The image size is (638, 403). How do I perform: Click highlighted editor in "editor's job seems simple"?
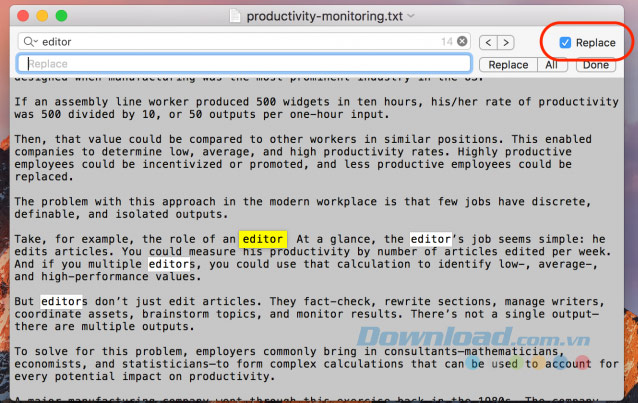point(430,239)
